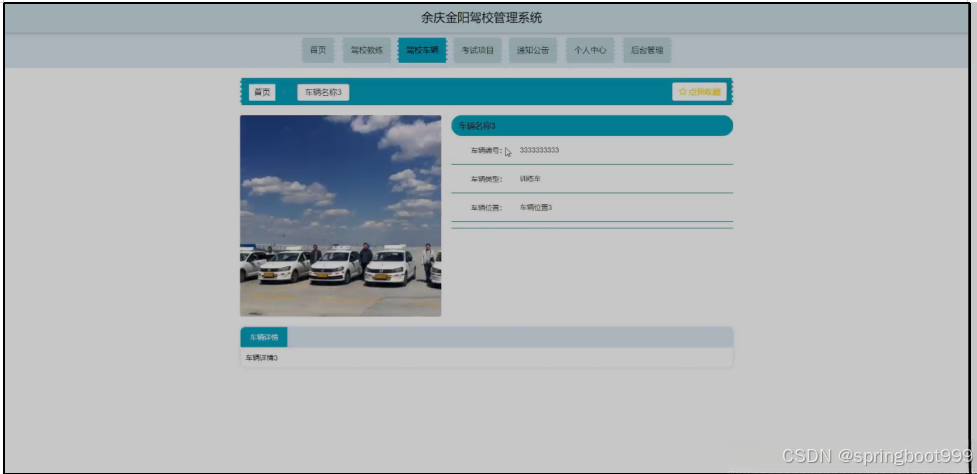Open the 首页 navigation tab
Screen dimensions: 977x474
tap(318, 50)
